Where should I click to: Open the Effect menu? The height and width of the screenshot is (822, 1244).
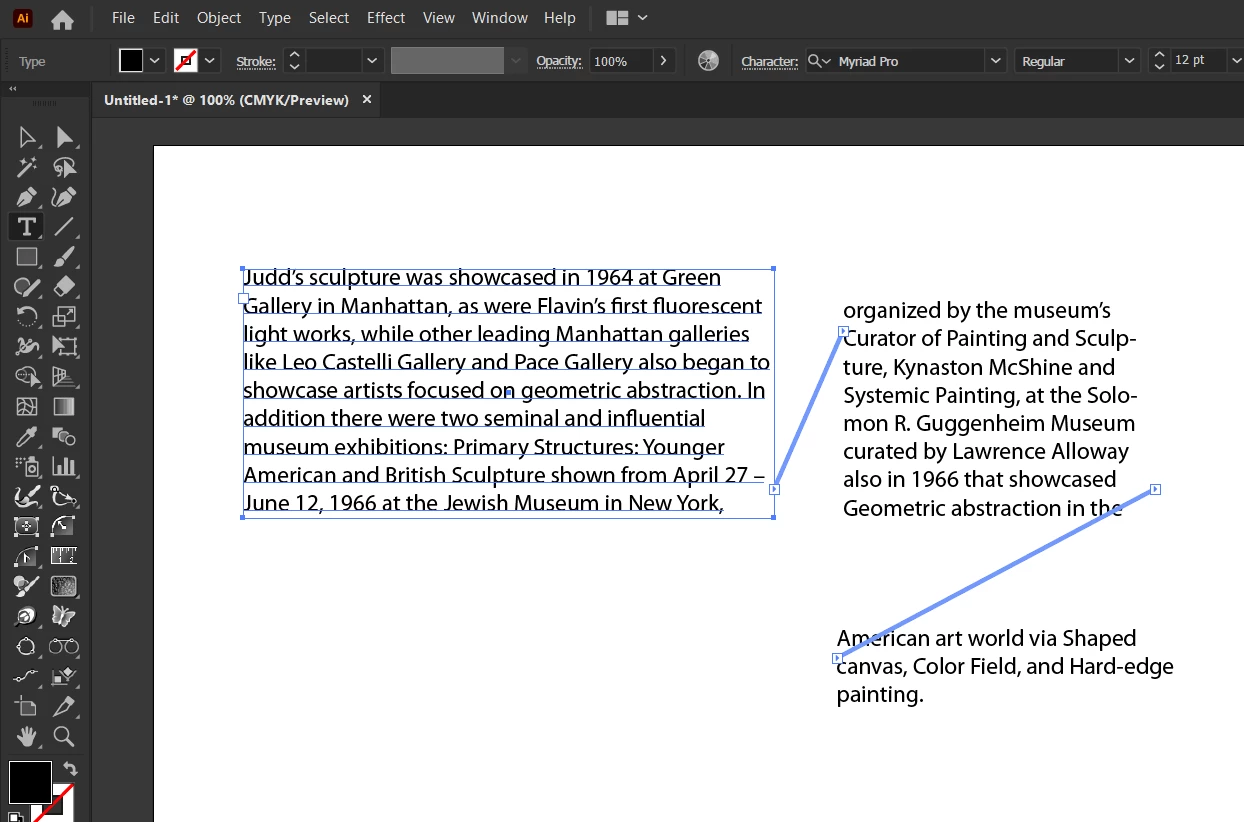coord(386,18)
